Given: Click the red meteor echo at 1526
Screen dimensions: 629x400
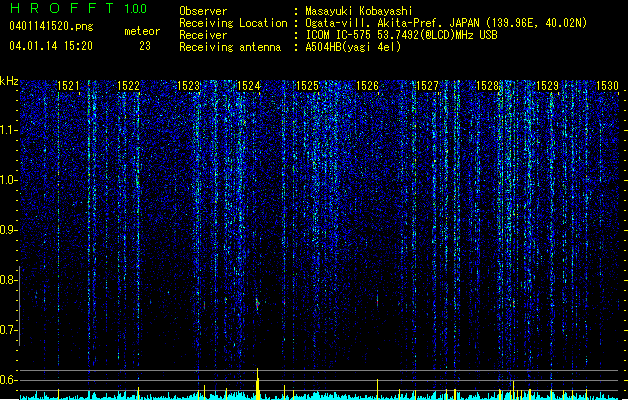Looking at the screenshot, I should tap(377, 300).
